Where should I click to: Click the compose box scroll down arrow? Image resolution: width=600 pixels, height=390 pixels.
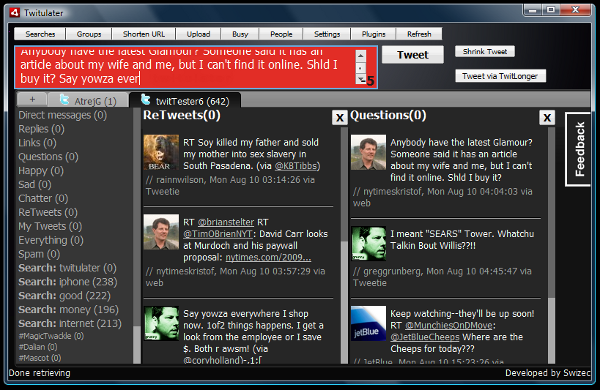(360, 79)
